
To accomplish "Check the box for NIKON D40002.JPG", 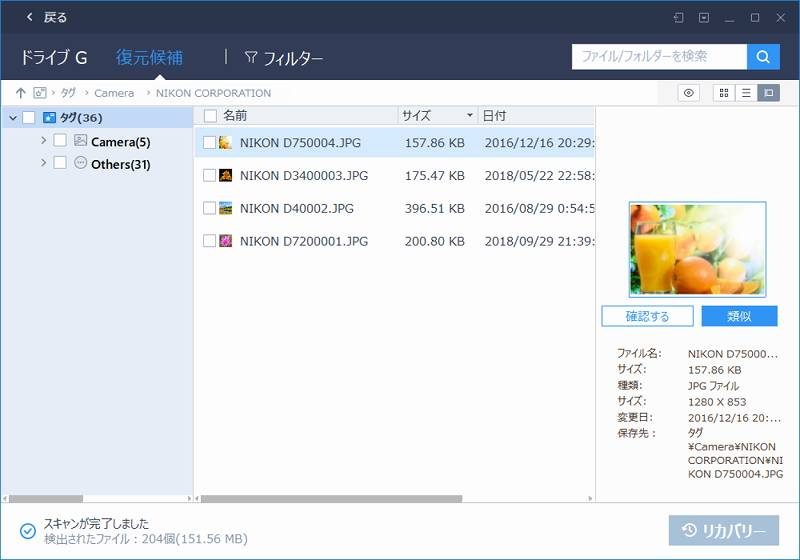I will tap(209, 208).
